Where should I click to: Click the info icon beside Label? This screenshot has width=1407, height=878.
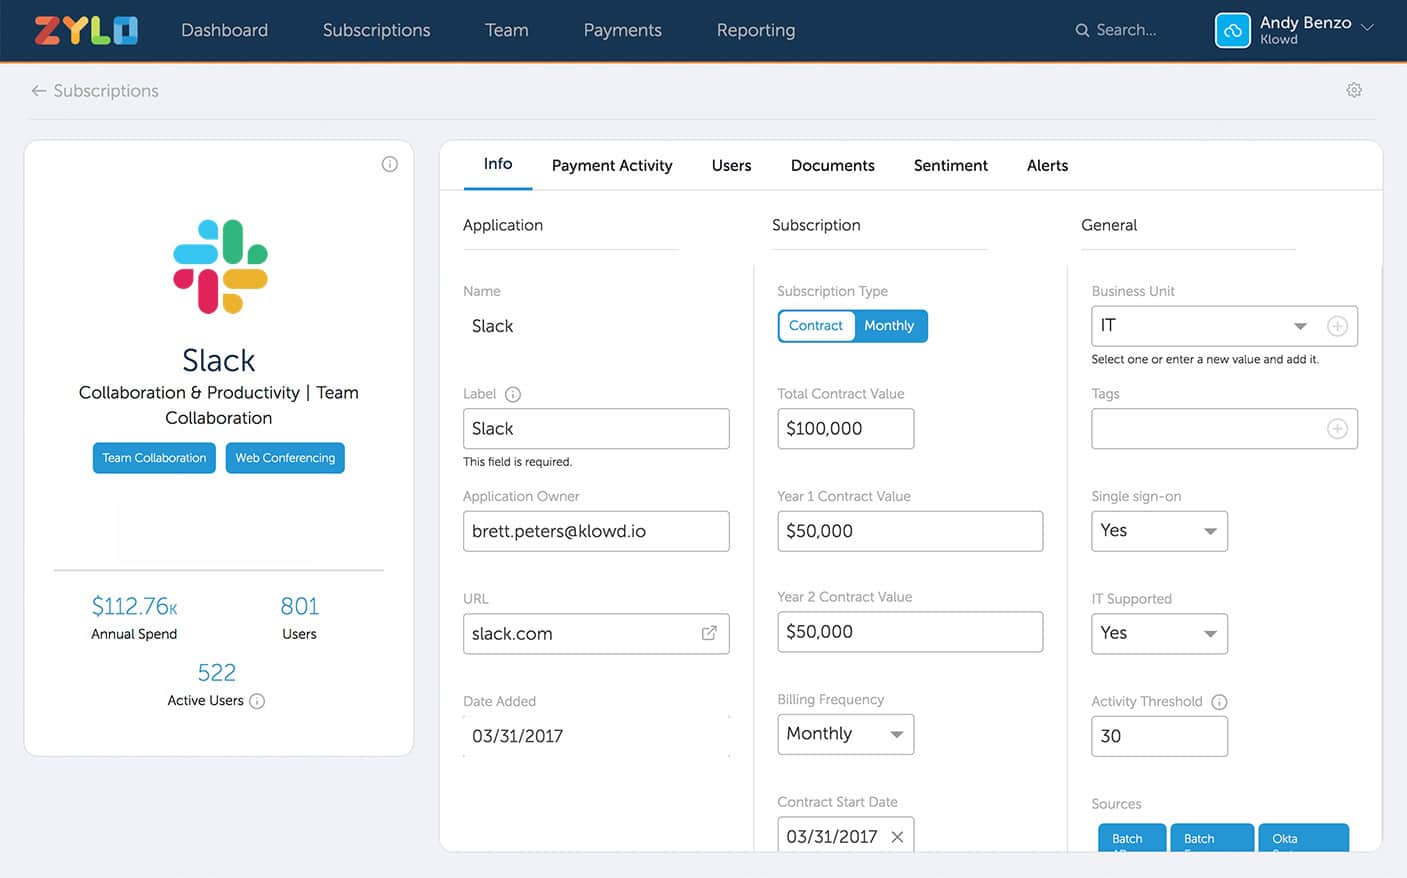[x=514, y=393]
